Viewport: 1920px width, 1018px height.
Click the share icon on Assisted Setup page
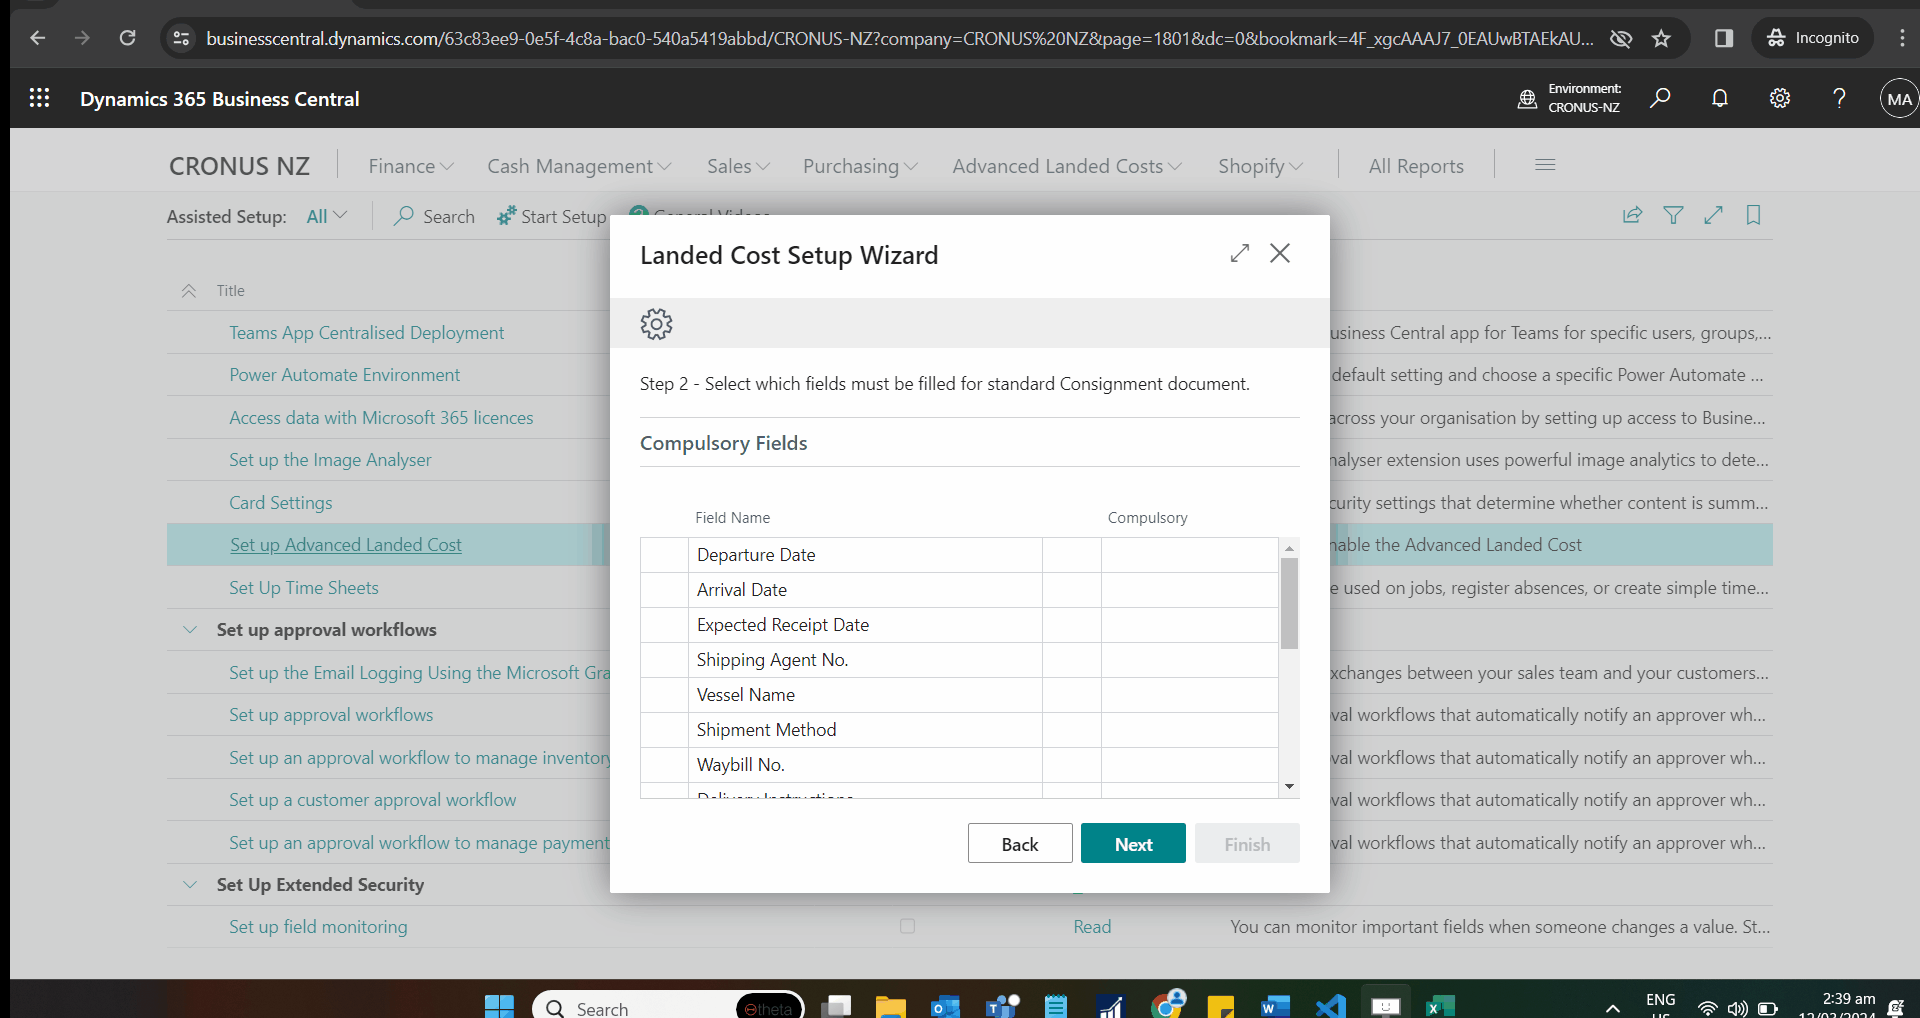click(x=1633, y=215)
